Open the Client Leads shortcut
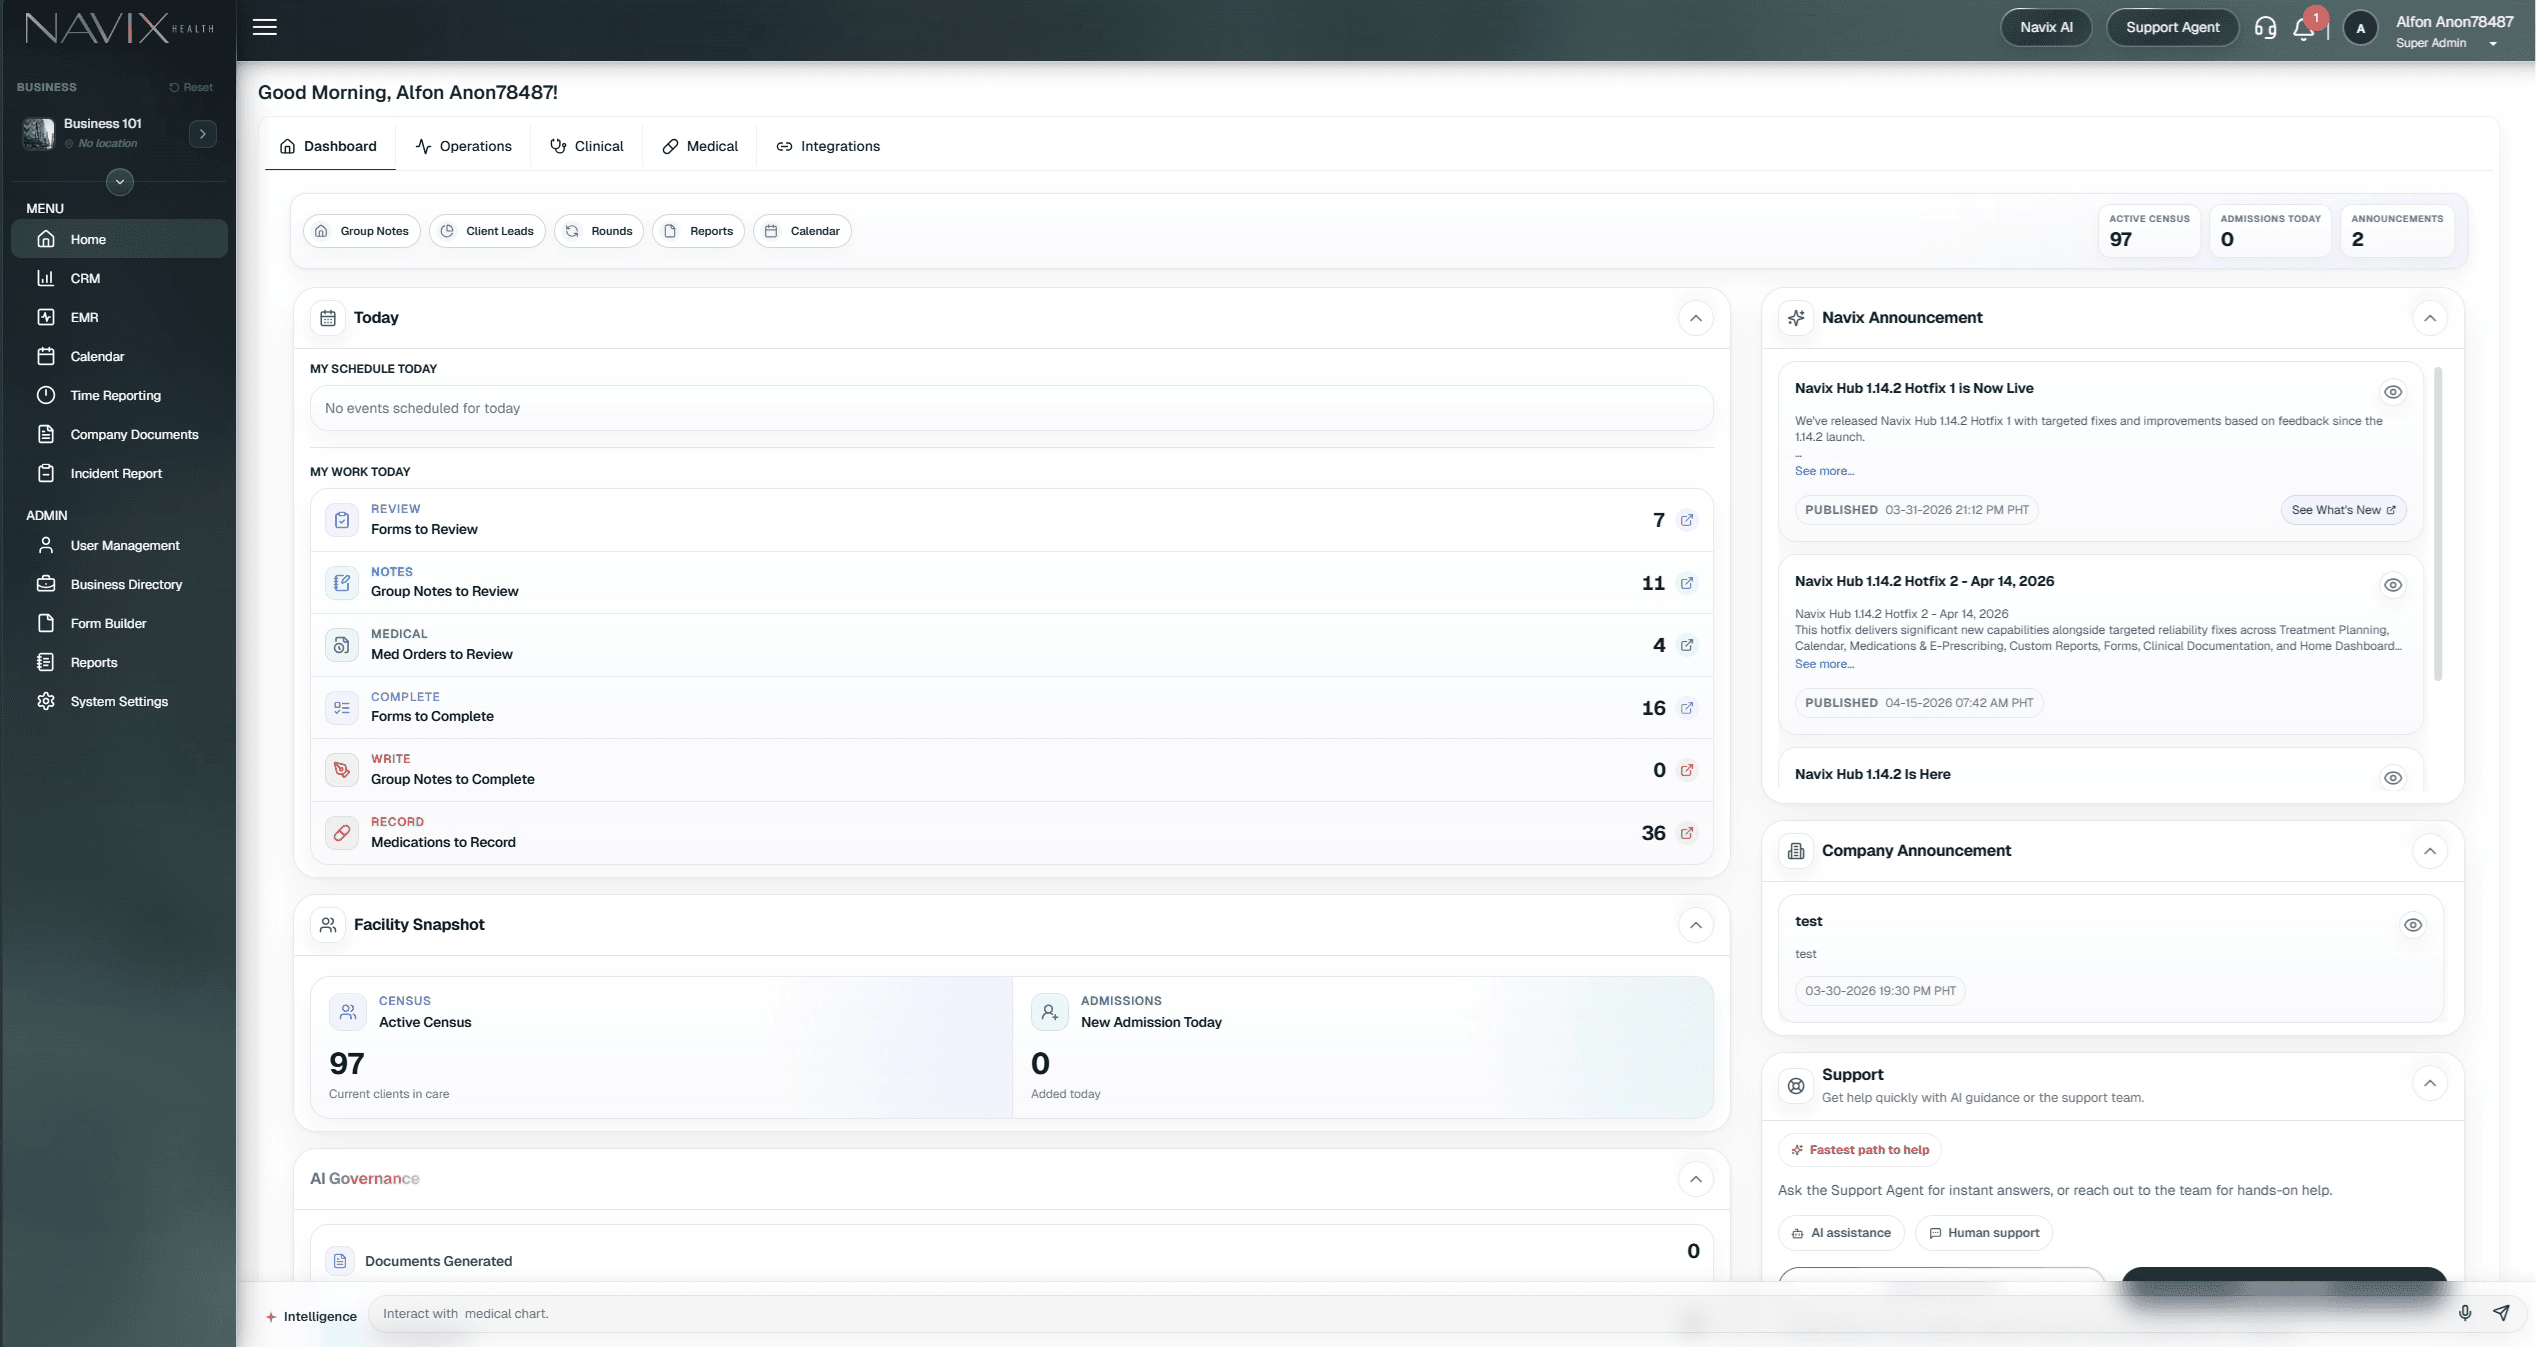 click(487, 231)
